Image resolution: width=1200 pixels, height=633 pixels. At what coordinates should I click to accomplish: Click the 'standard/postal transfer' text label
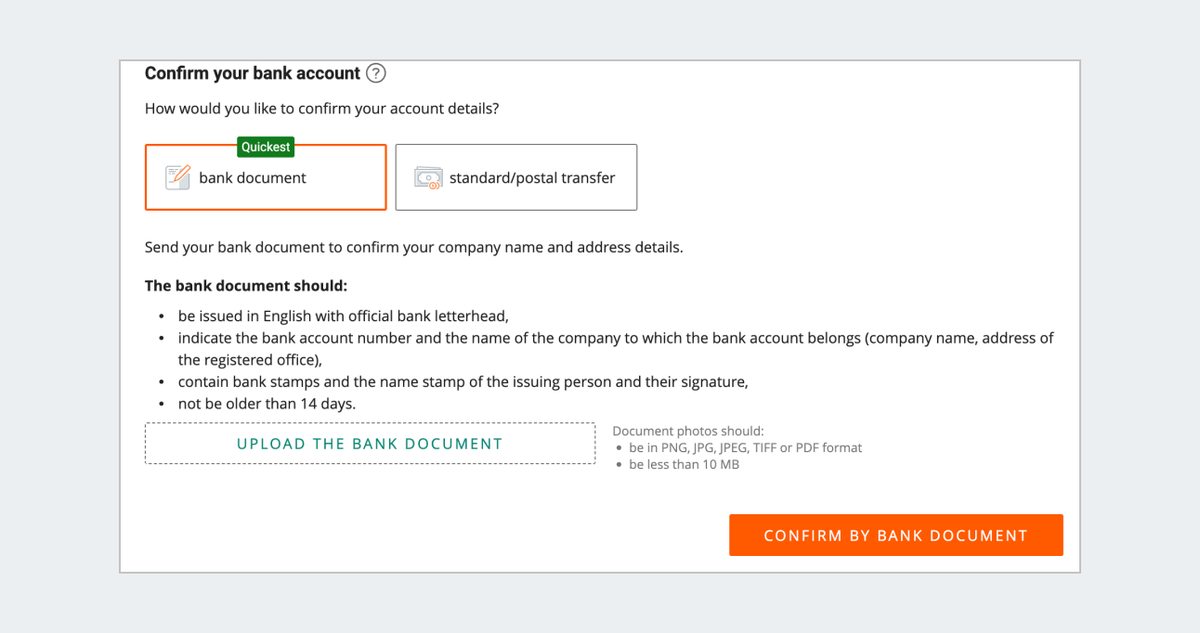click(x=532, y=178)
